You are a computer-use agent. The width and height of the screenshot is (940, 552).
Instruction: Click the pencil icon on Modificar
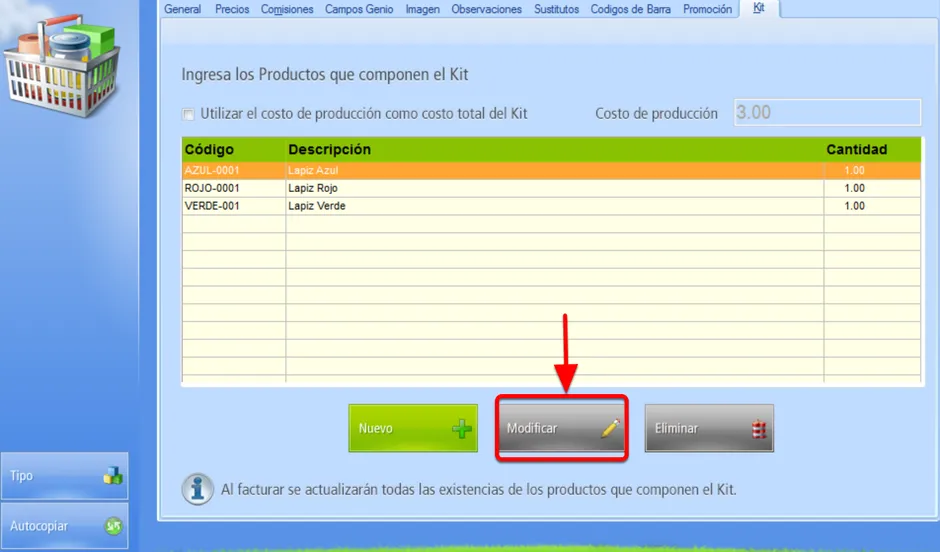click(610, 428)
